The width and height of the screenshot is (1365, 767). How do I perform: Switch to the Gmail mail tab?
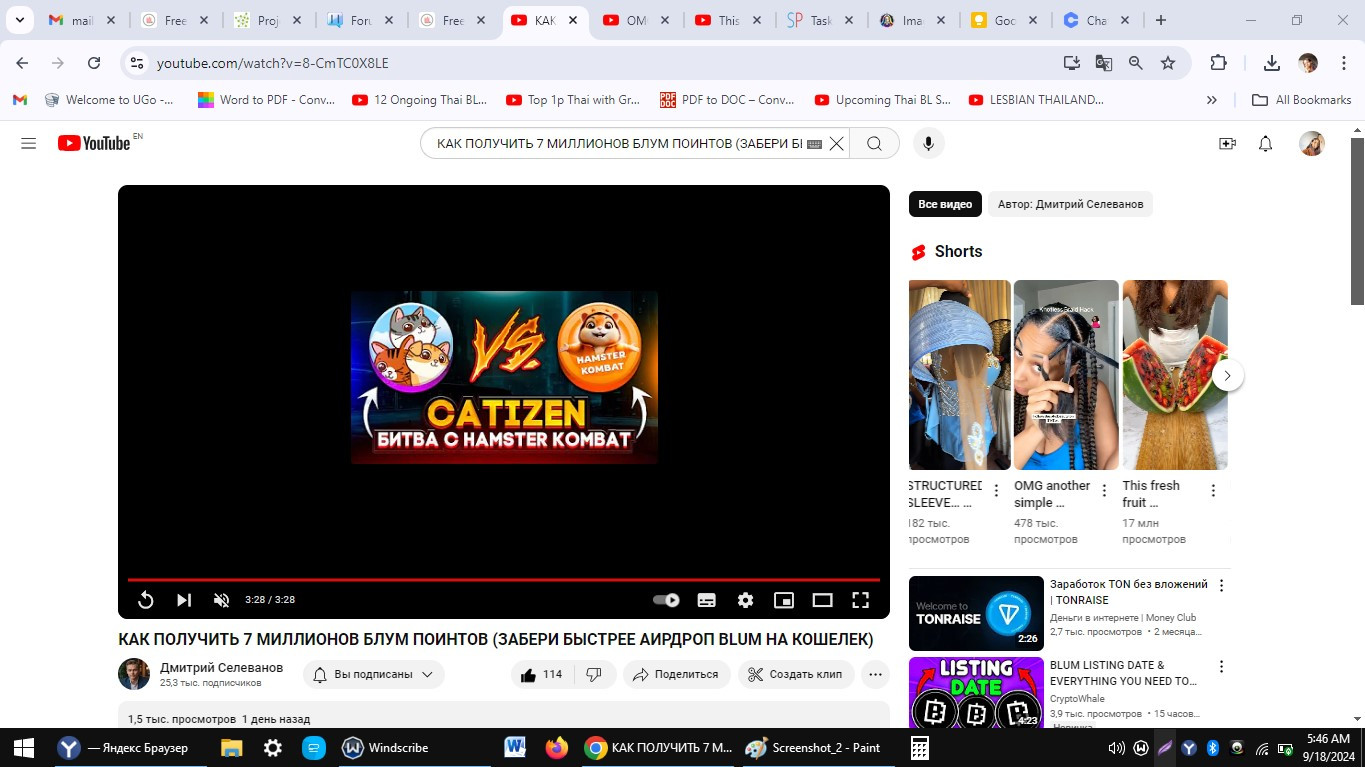tap(82, 20)
